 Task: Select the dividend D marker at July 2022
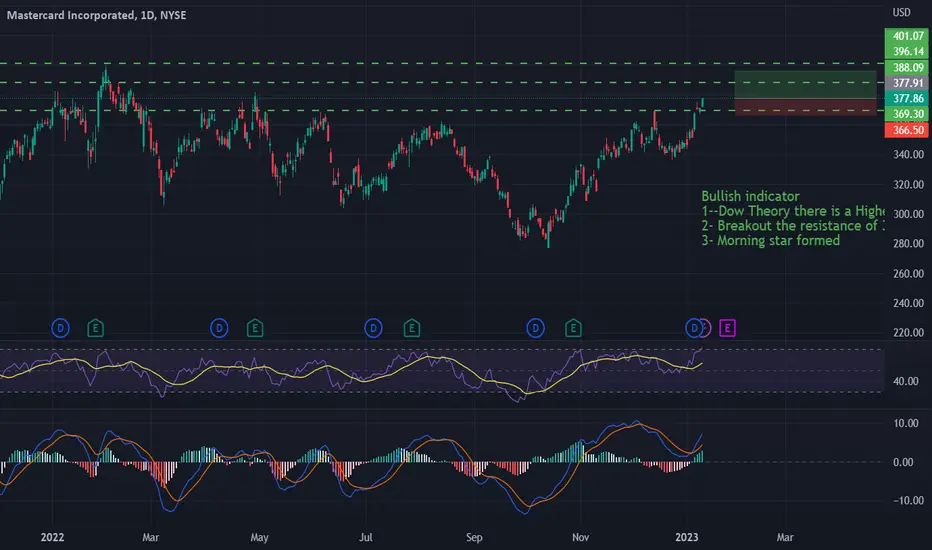point(373,328)
